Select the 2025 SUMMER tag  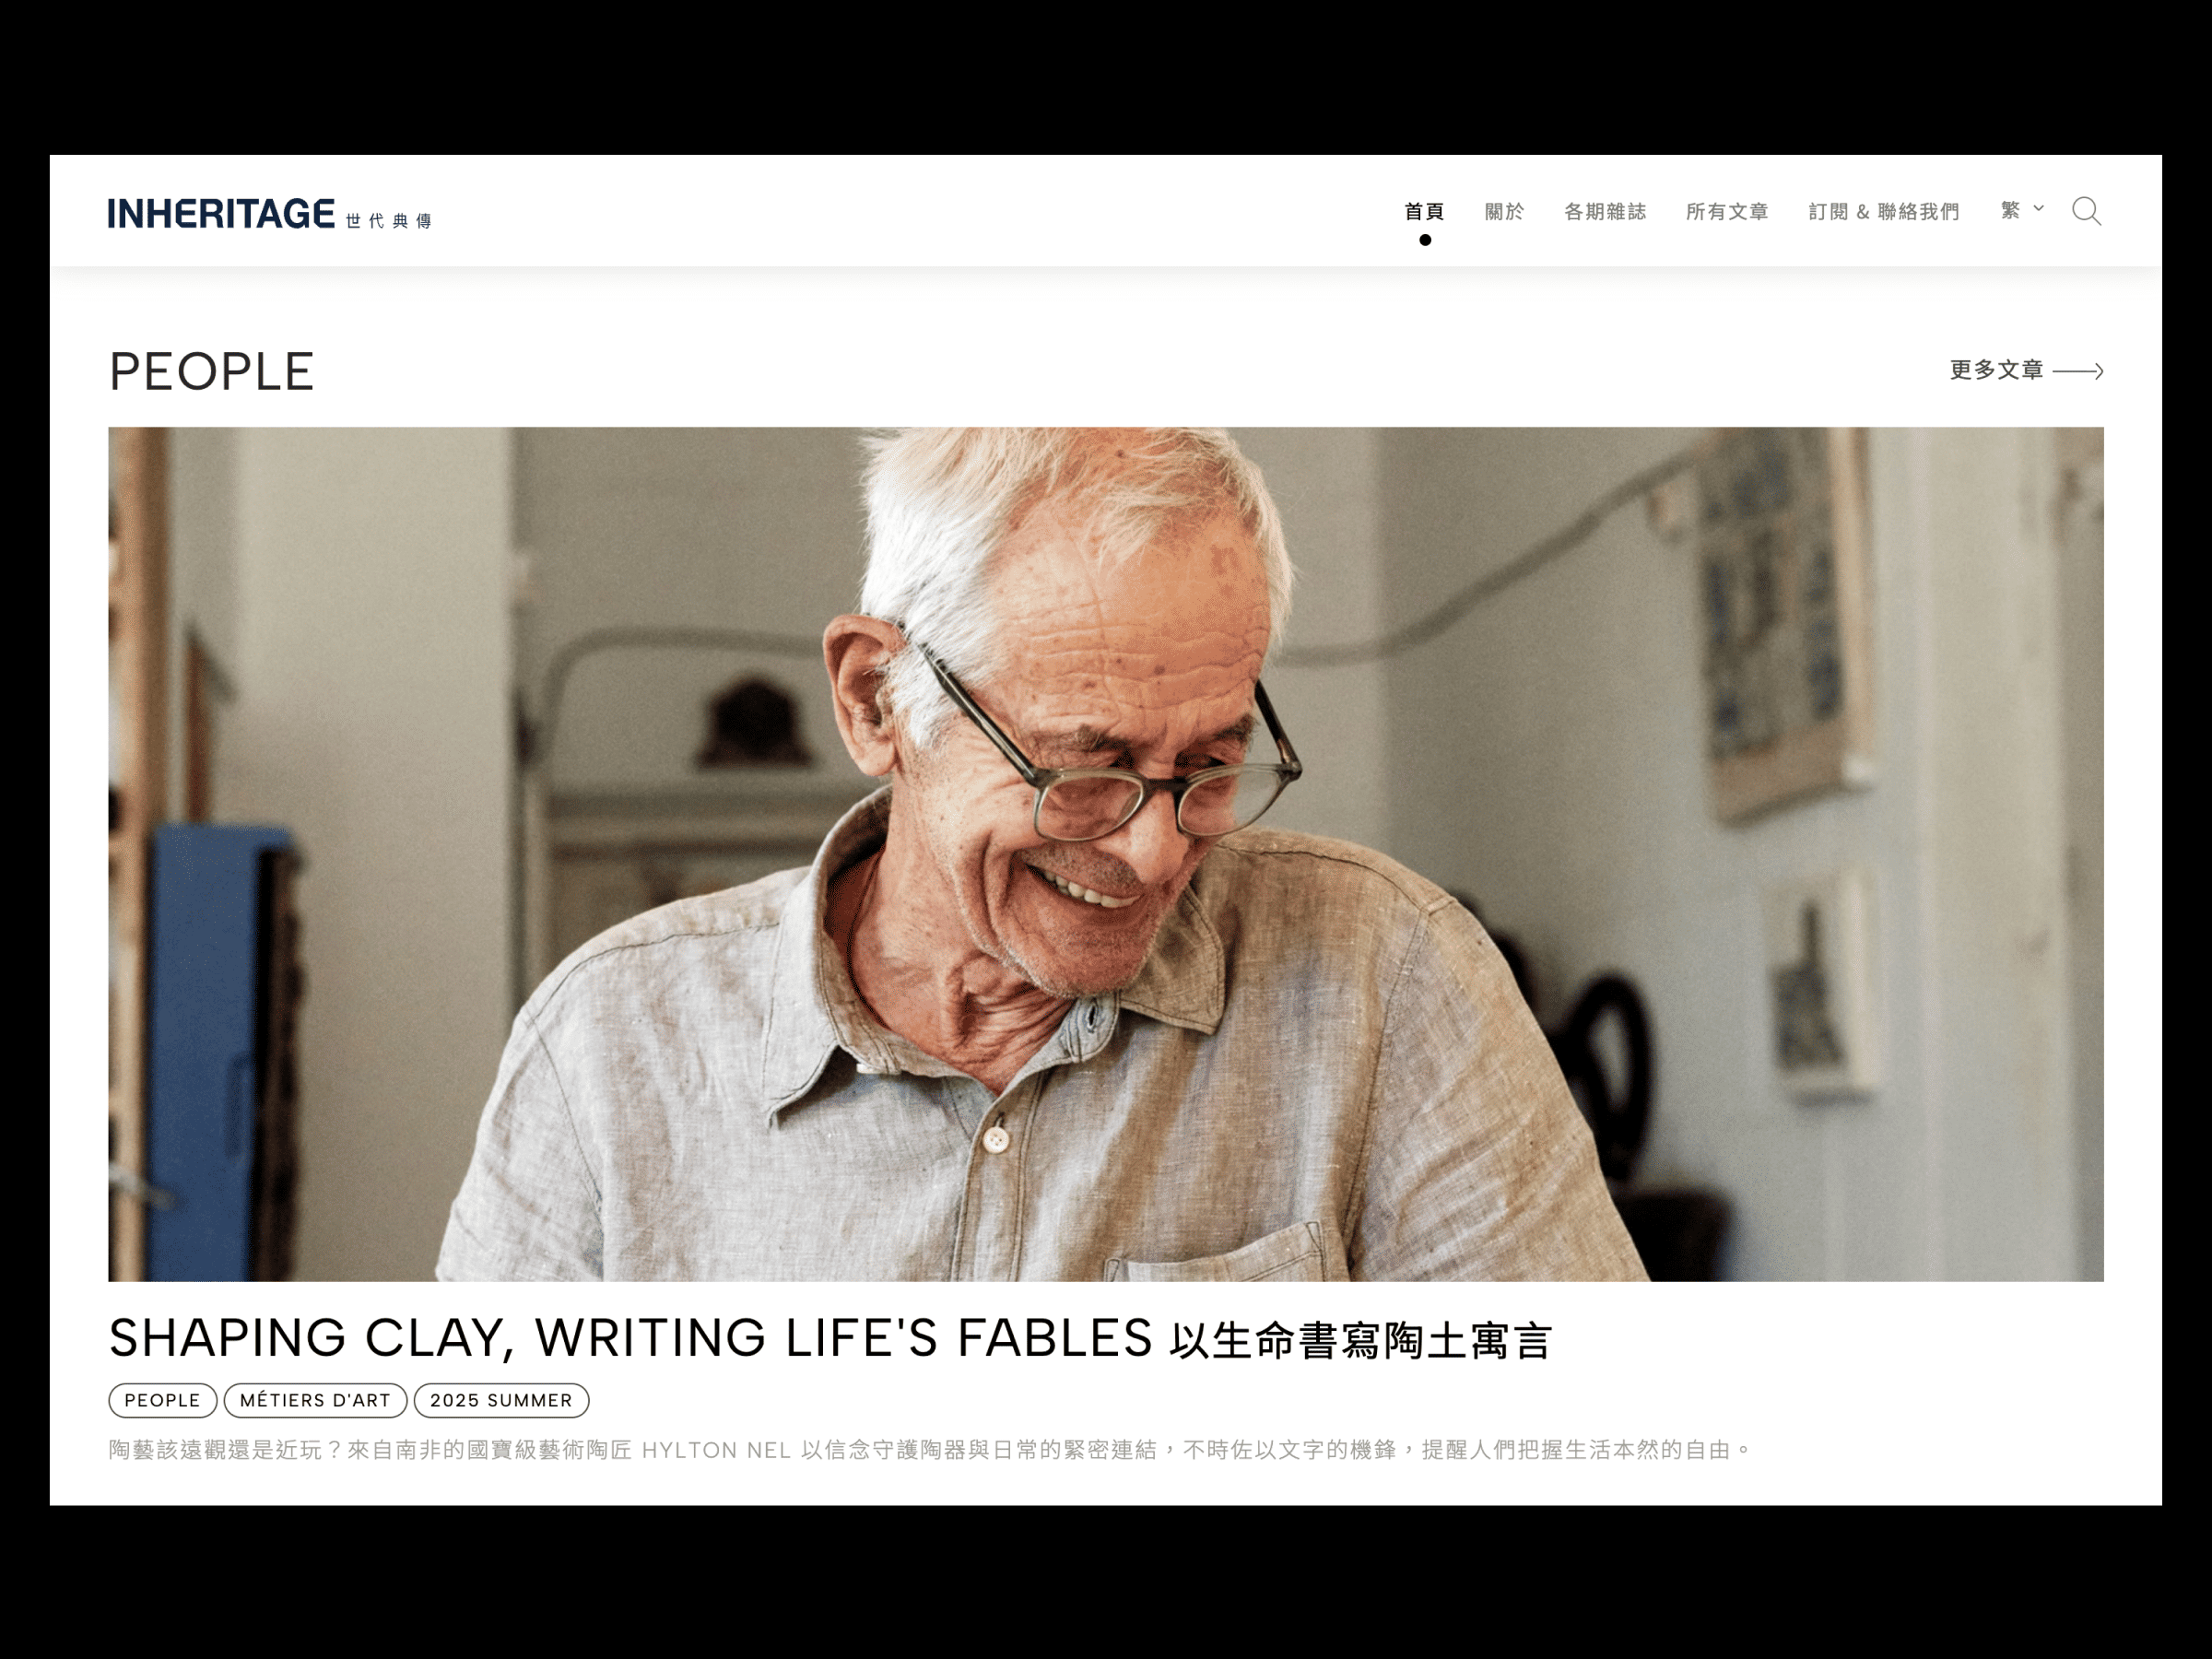pyautogui.click(x=501, y=1400)
